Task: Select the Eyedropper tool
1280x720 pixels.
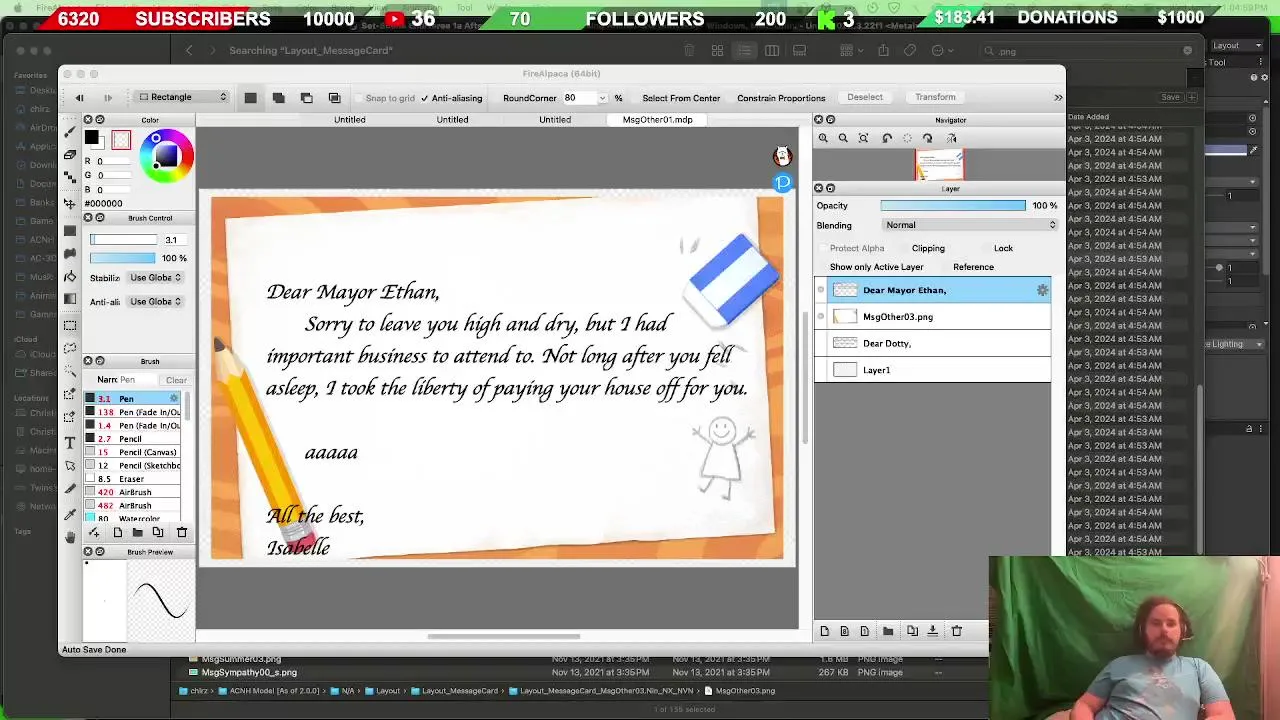Action: point(70,514)
